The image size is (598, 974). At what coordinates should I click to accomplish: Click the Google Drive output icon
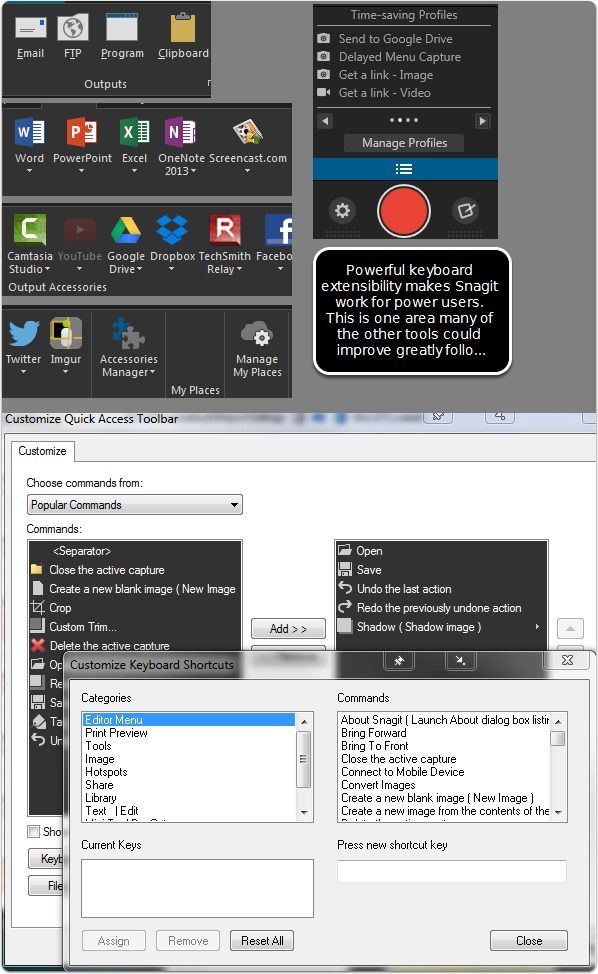point(125,230)
